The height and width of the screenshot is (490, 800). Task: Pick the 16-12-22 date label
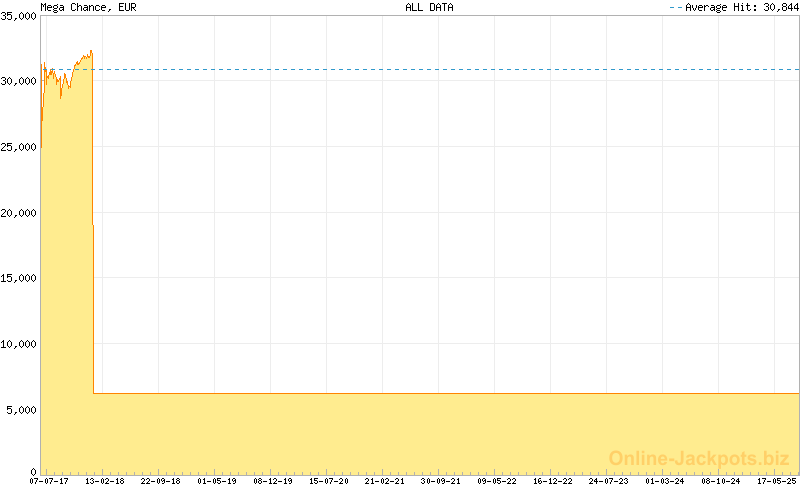[x=553, y=481]
